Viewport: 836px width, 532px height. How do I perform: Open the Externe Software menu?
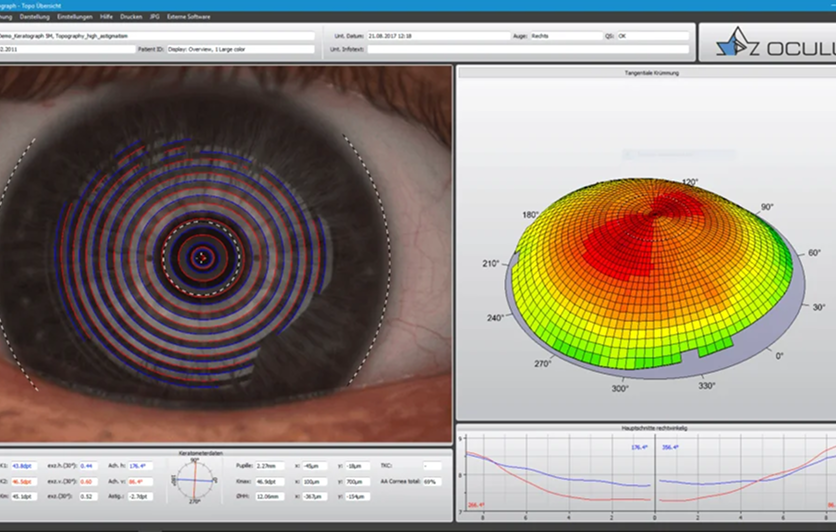pos(189,17)
